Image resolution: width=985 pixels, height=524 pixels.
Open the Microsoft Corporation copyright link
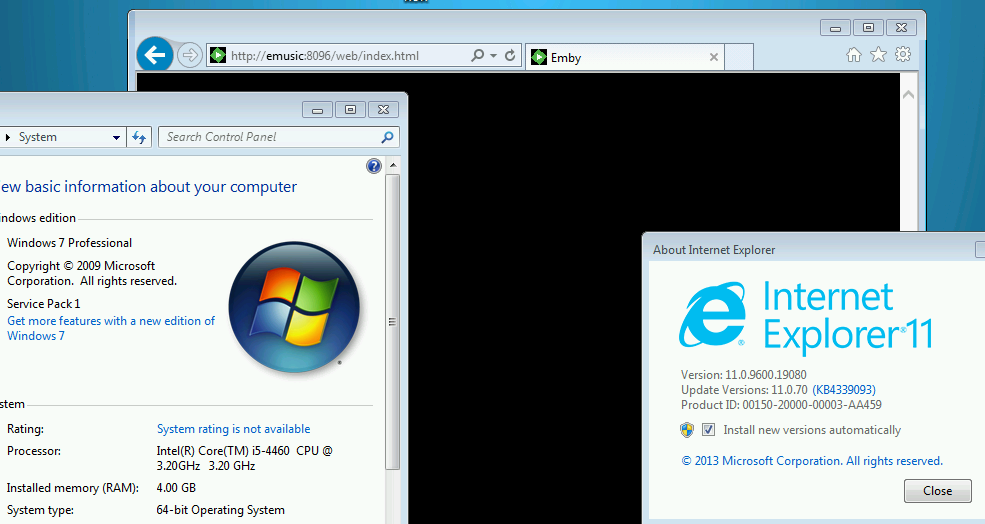812,461
